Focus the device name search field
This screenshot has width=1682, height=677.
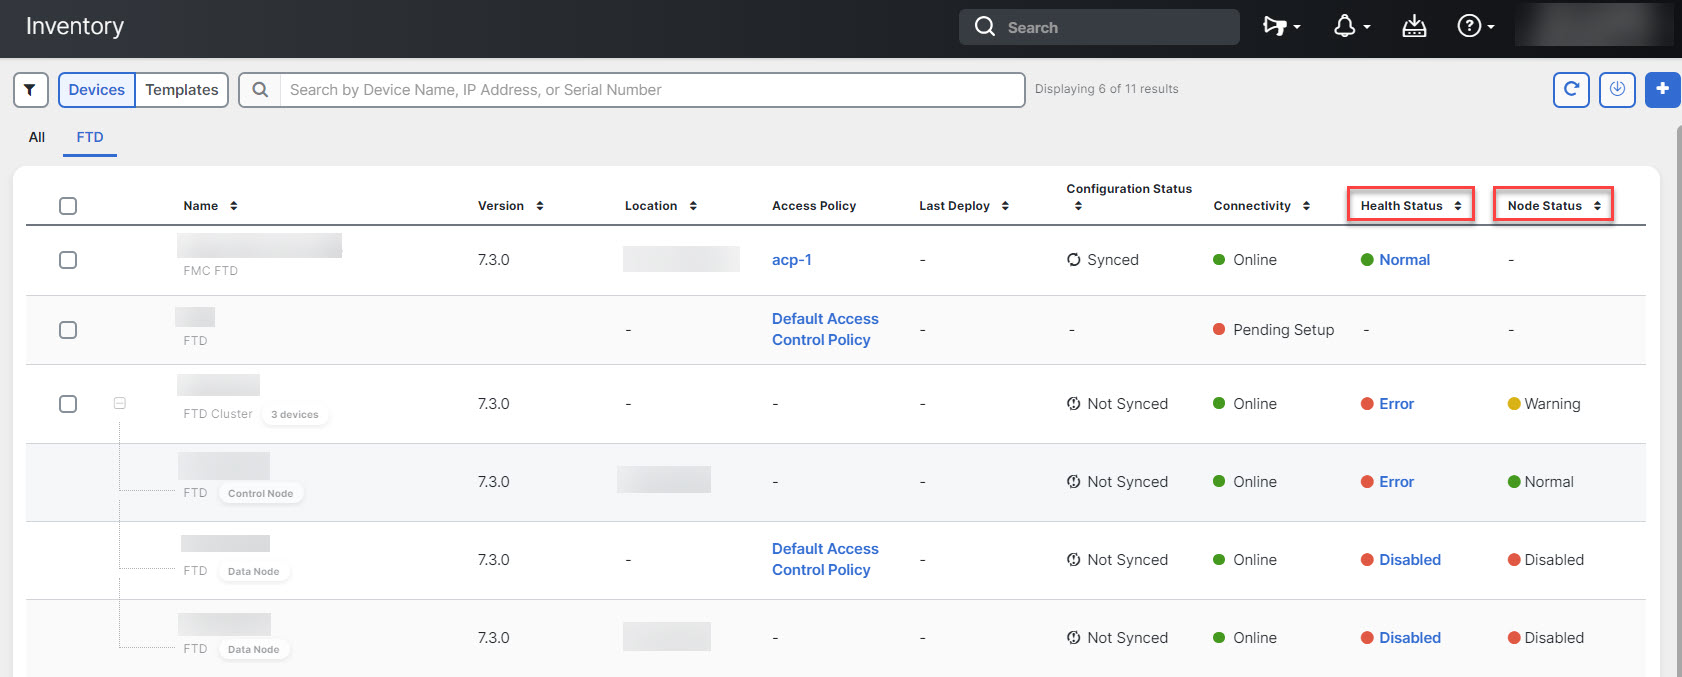coord(652,90)
